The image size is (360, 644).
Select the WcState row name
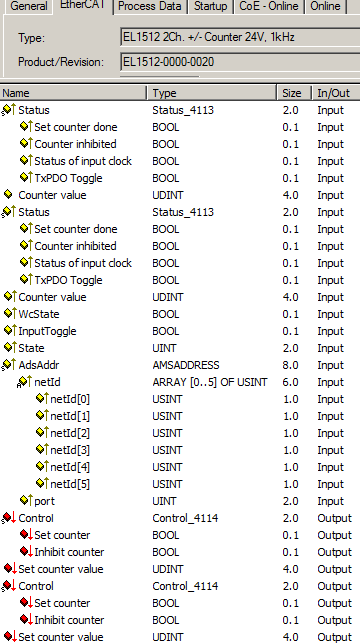click(x=39, y=314)
